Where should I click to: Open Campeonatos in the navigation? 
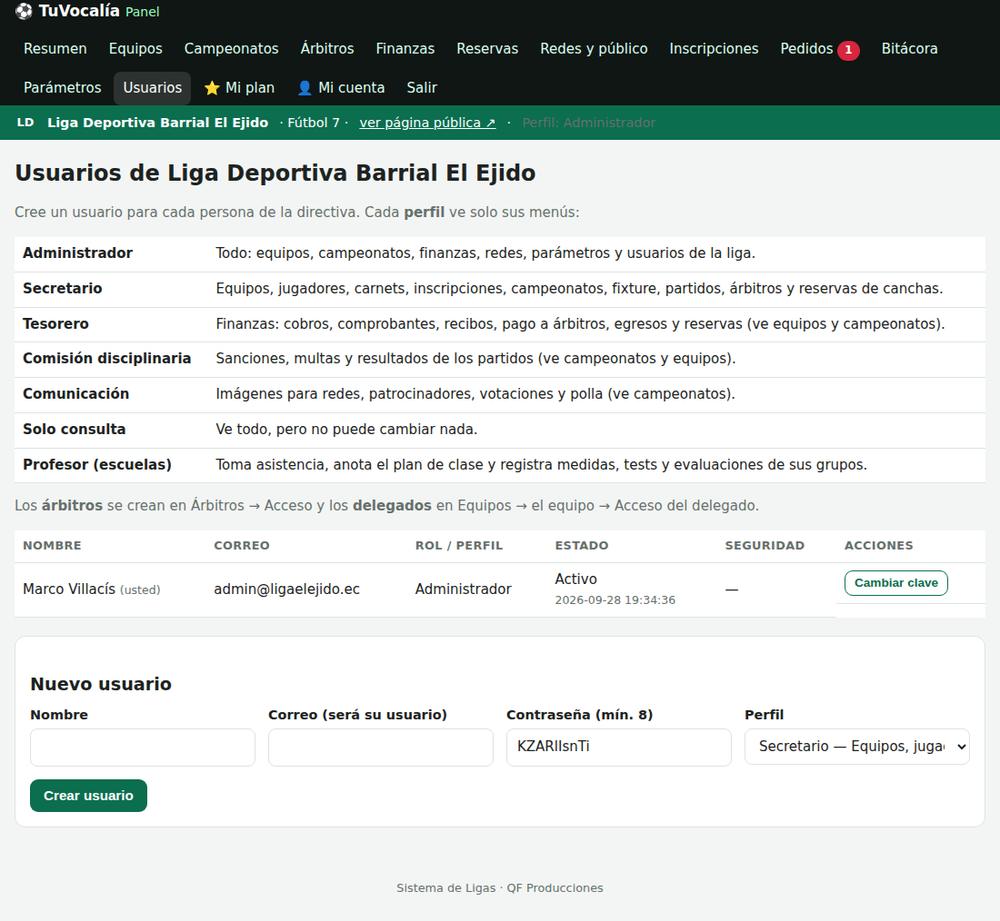232,48
